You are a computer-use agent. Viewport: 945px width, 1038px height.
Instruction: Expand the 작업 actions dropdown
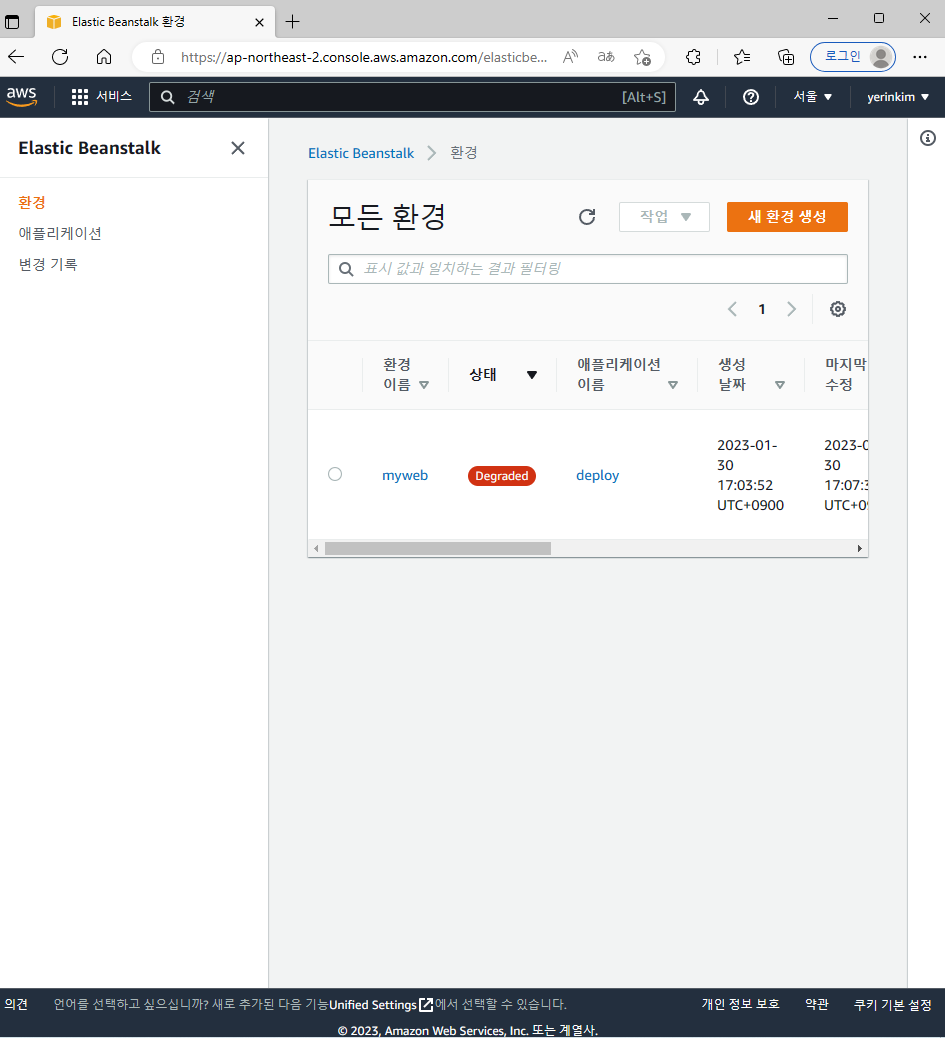tap(664, 217)
